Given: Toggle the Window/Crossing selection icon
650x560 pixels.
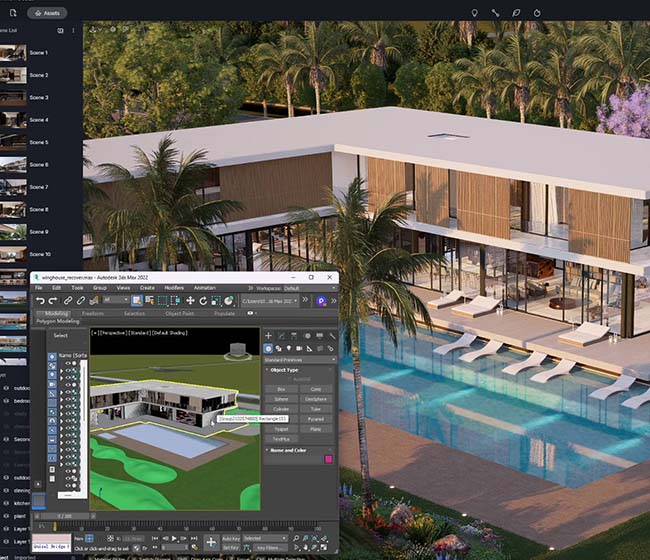Looking at the screenshot, I should click(175, 301).
